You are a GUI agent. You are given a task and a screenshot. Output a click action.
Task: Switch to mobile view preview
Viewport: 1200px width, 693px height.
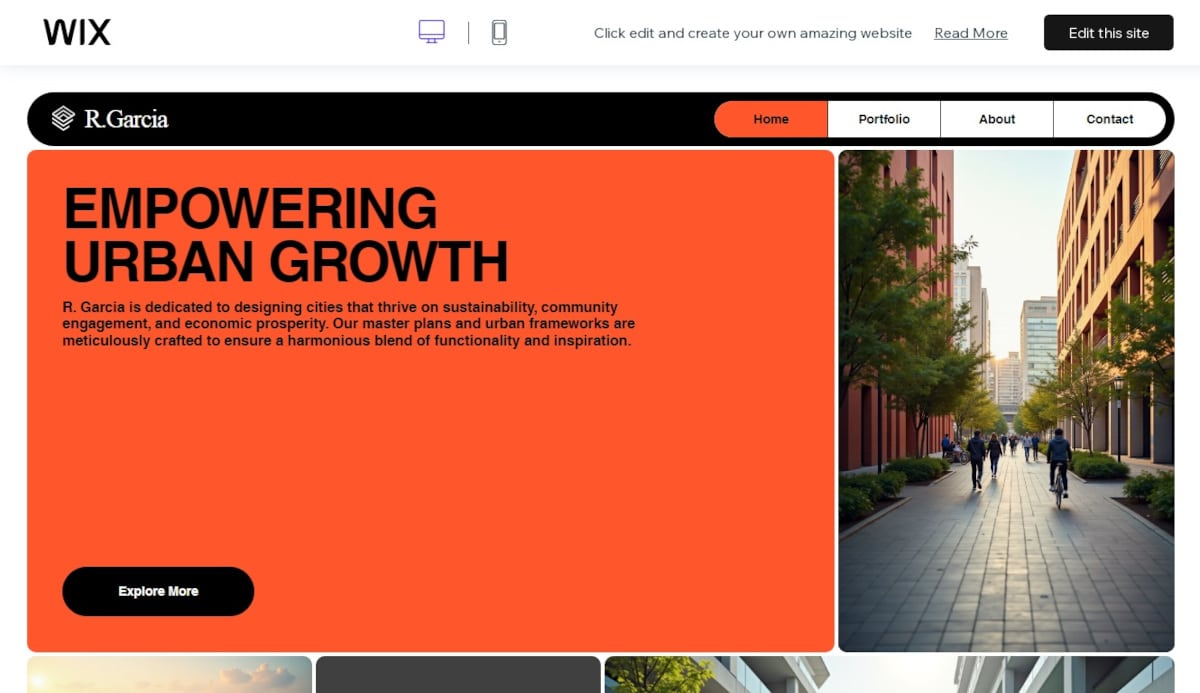(x=499, y=32)
